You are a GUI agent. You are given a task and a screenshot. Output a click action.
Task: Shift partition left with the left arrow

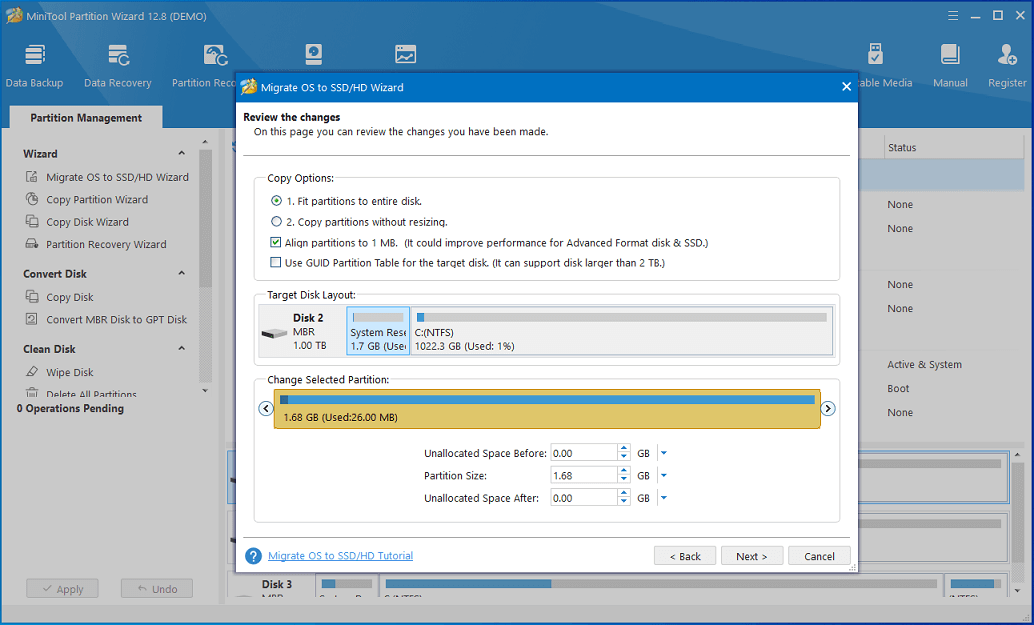266,408
